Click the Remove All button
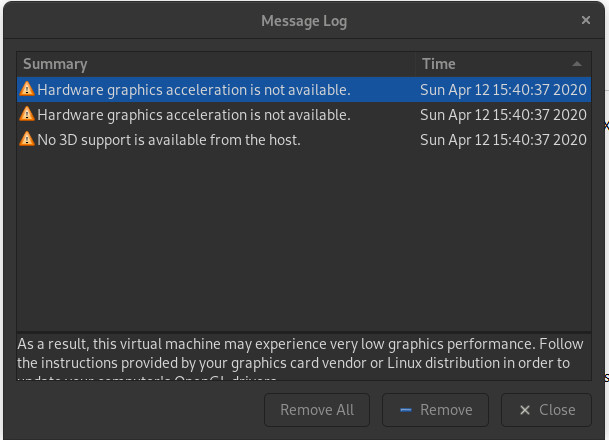This screenshot has height=440, width=609. click(317, 410)
